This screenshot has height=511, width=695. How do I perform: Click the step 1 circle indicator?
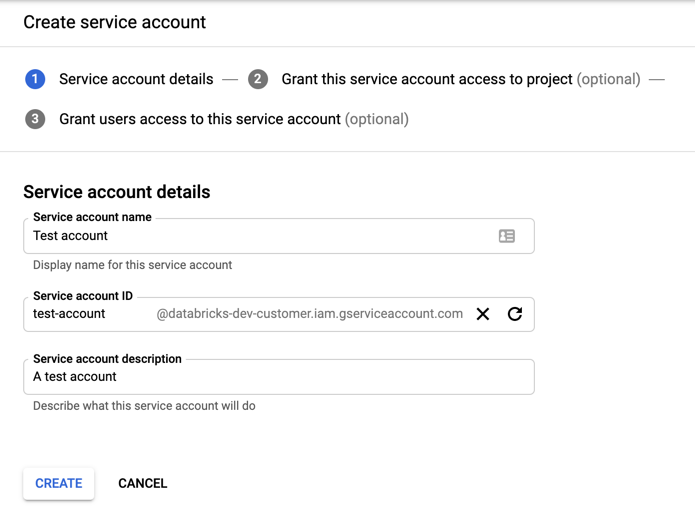coord(35,79)
